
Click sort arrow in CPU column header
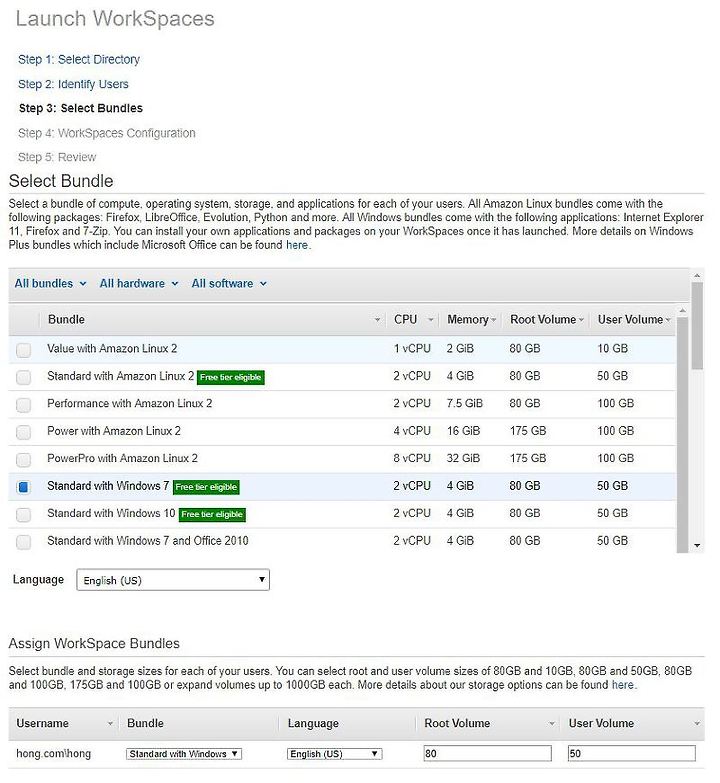(x=430, y=320)
